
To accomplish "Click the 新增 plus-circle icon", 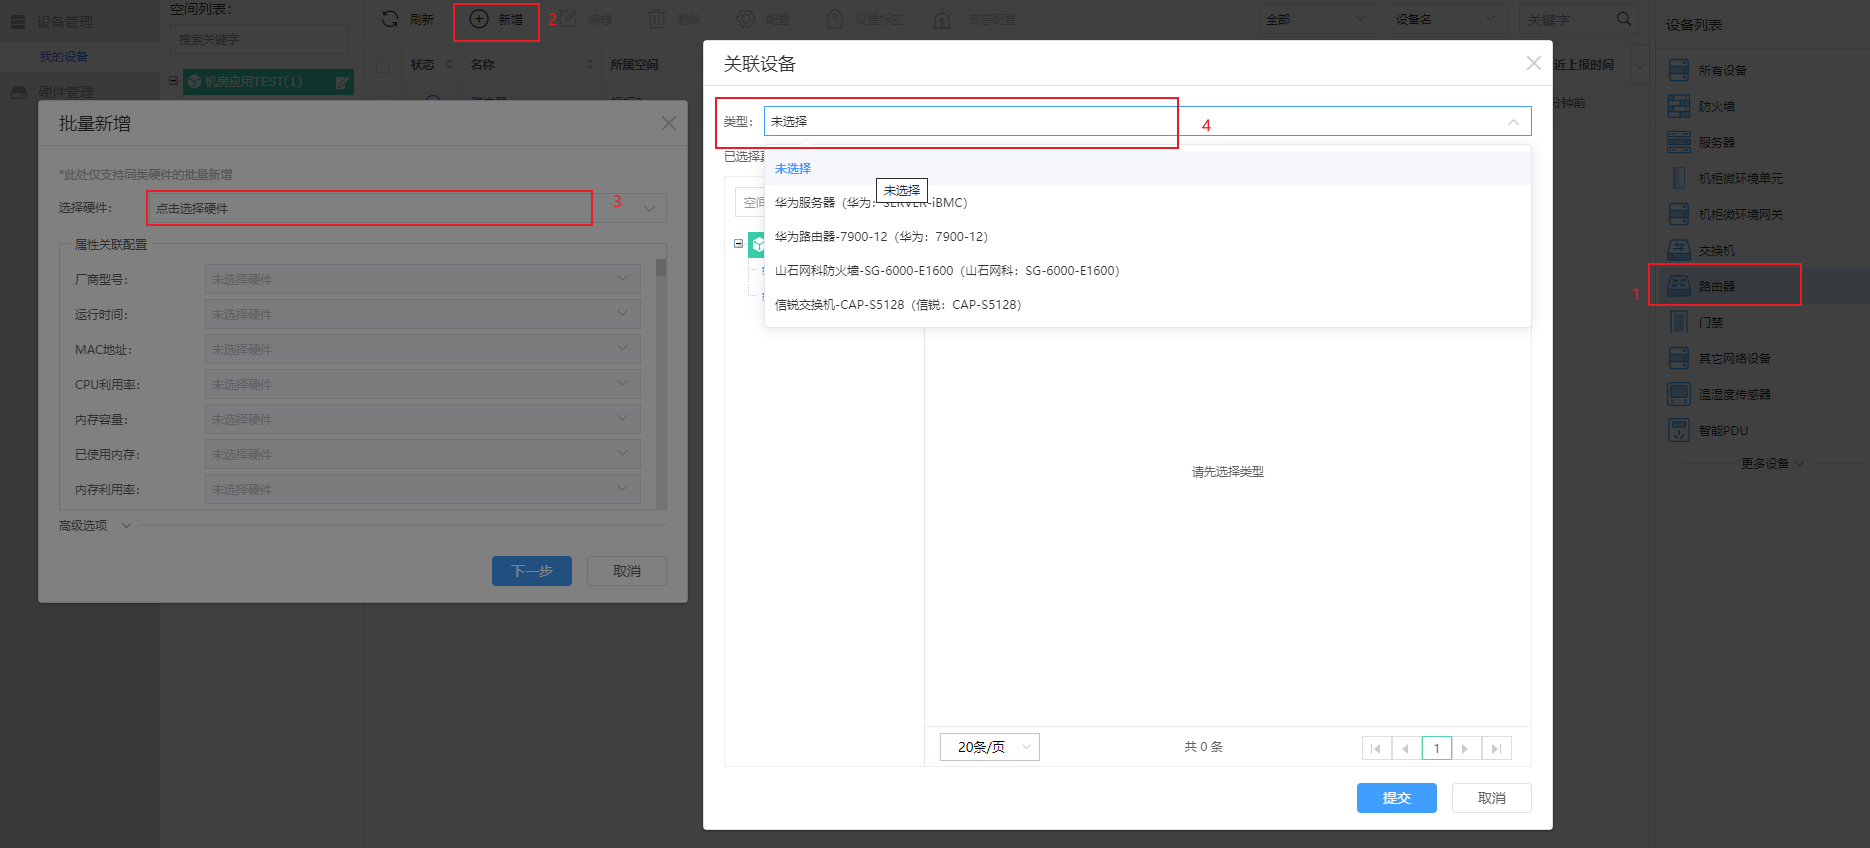I will pyautogui.click(x=479, y=19).
